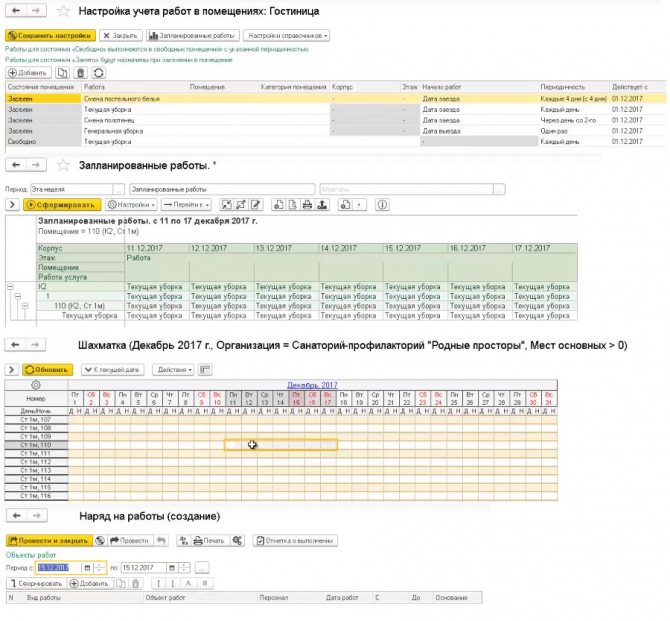The height and width of the screenshot is (621, 670).
Task: Select the Ст 1м, 114 room row header
Action: 36,479
